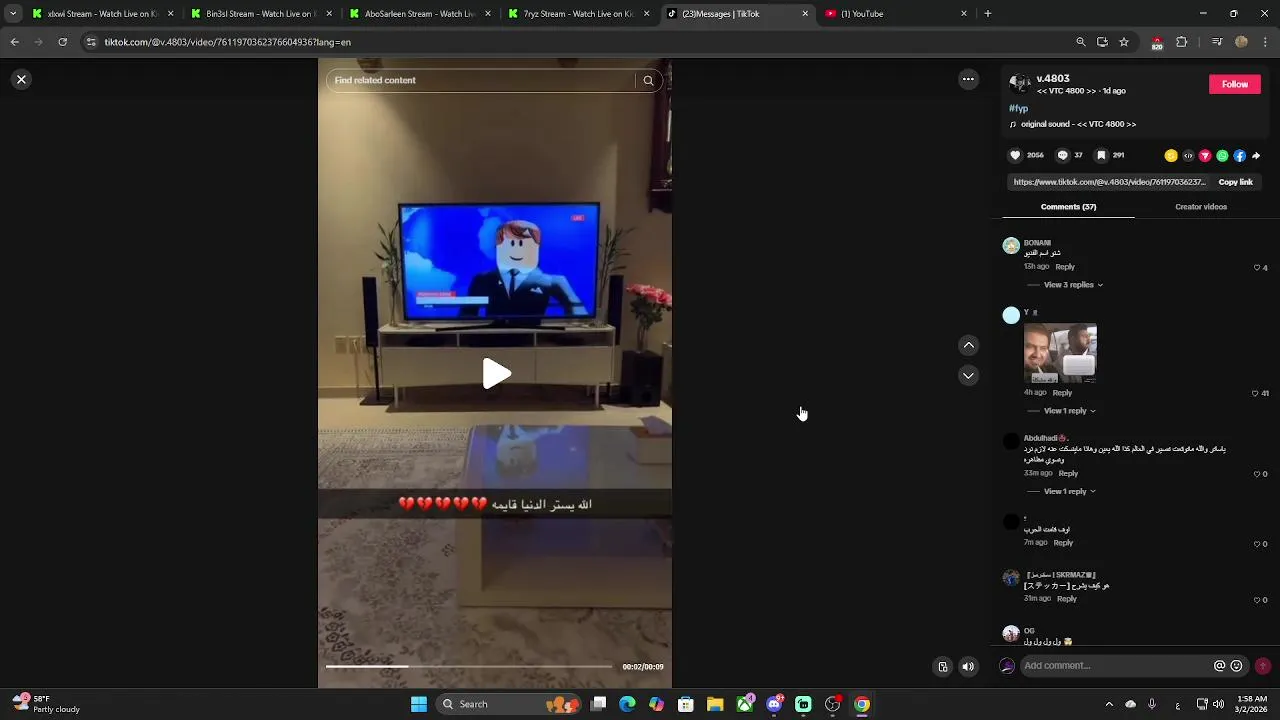
Task: Reload the page
Action: click(62, 42)
